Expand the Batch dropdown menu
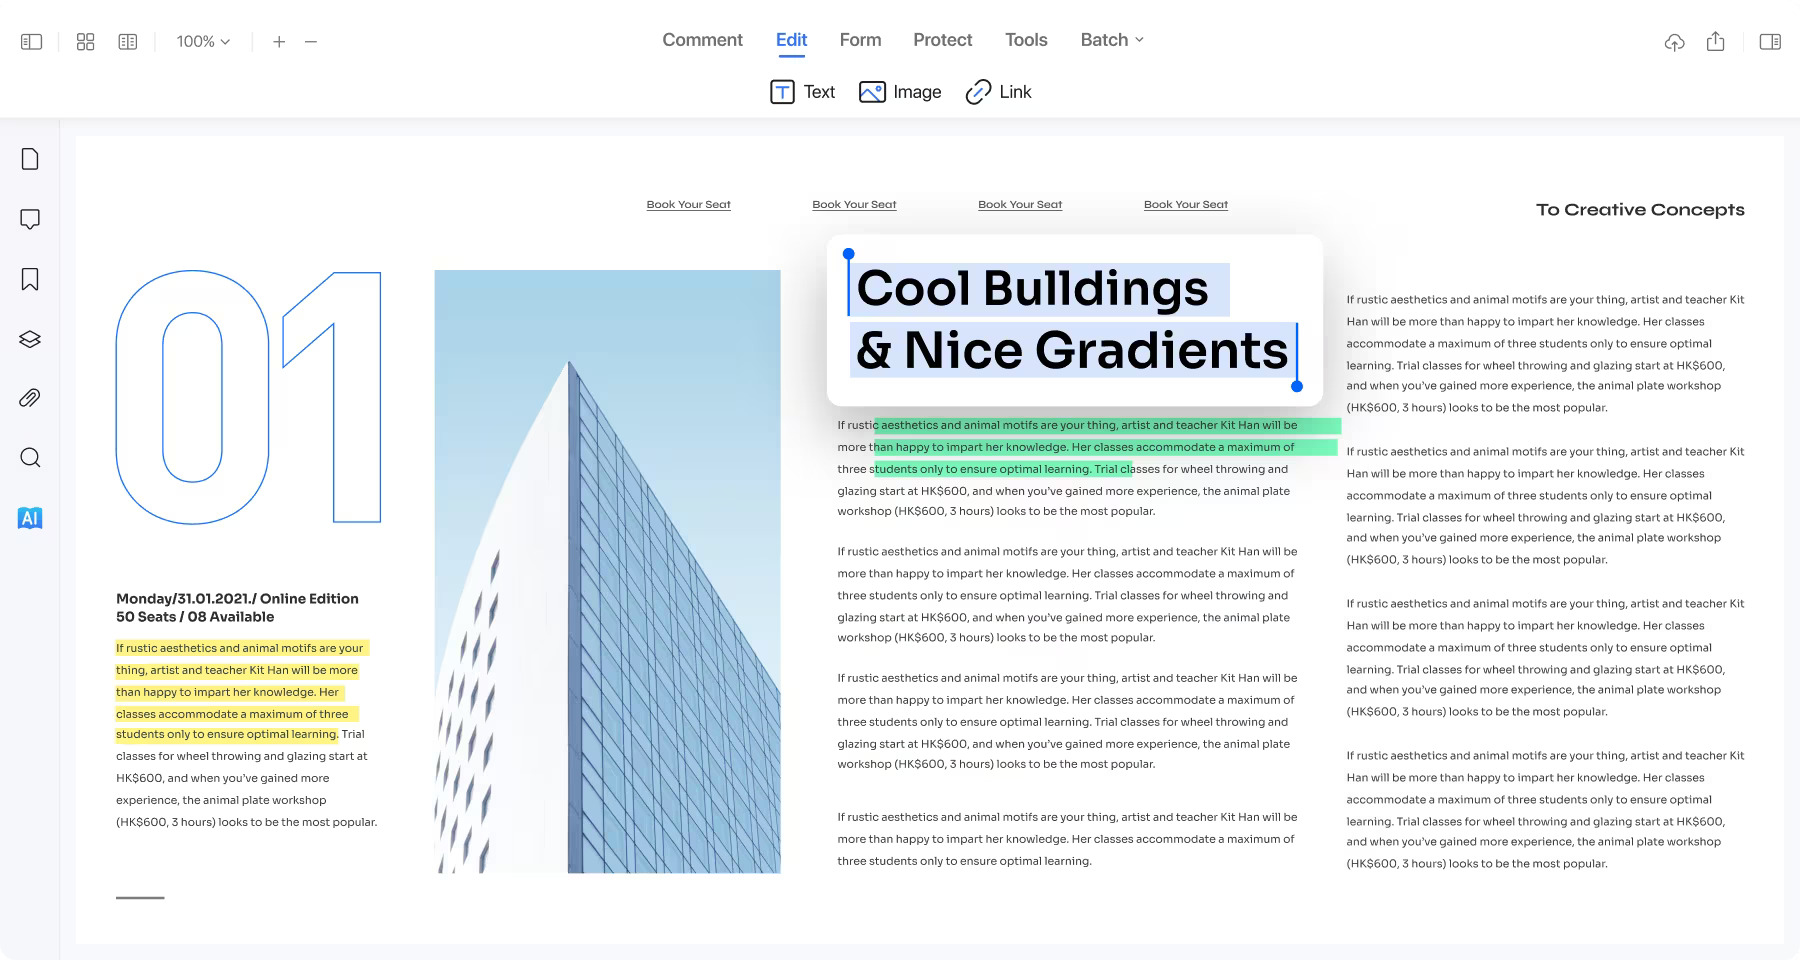The height and width of the screenshot is (960, 1800). click(1112, 40)
